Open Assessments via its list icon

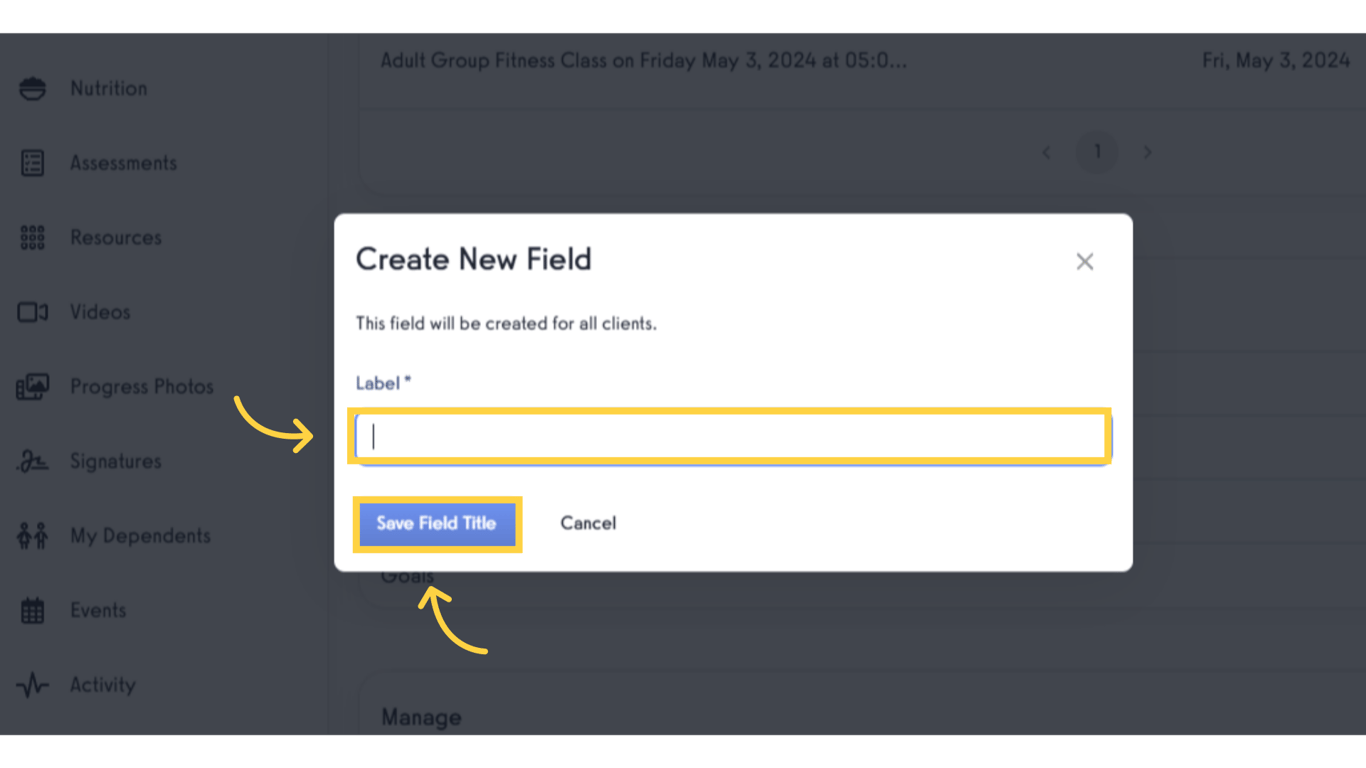(x=32, y=162)
